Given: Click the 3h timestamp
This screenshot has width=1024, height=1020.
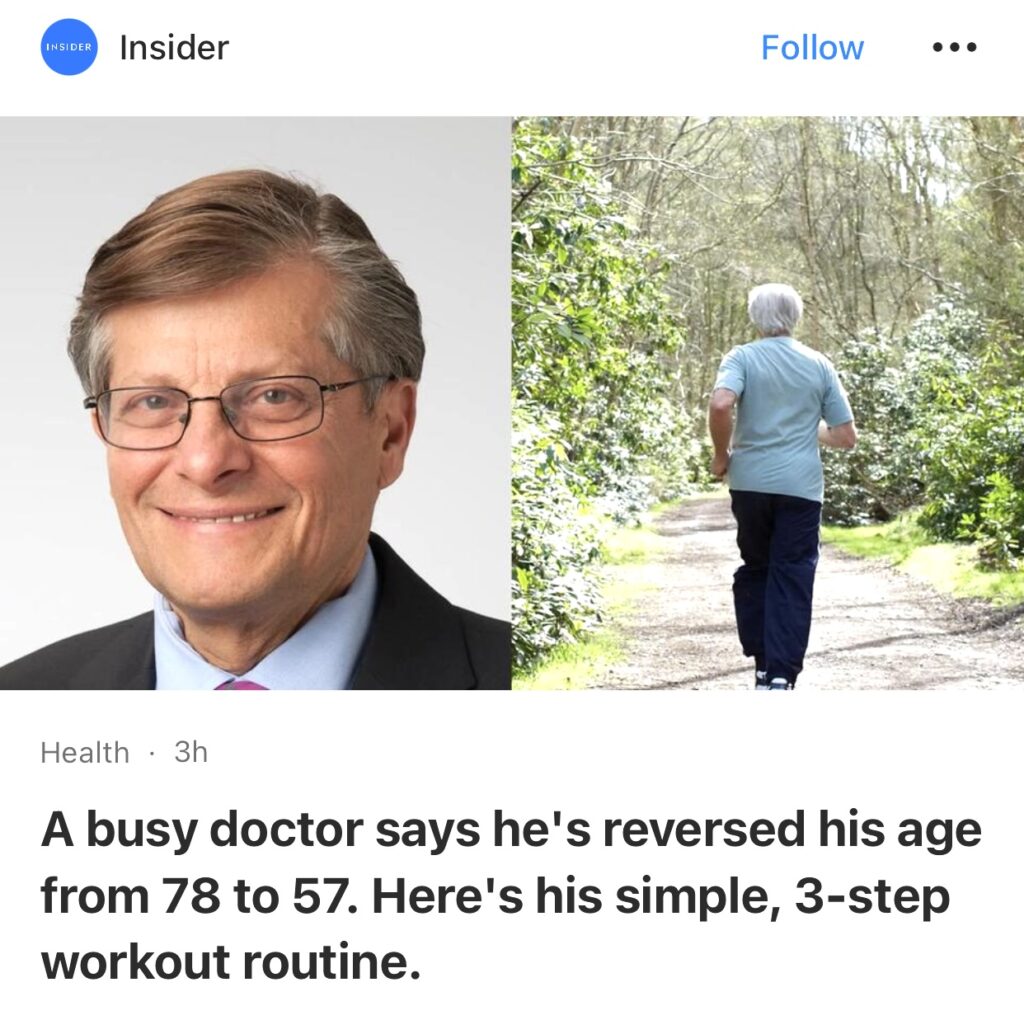Looking at the screenshot, I should (191, 752).
